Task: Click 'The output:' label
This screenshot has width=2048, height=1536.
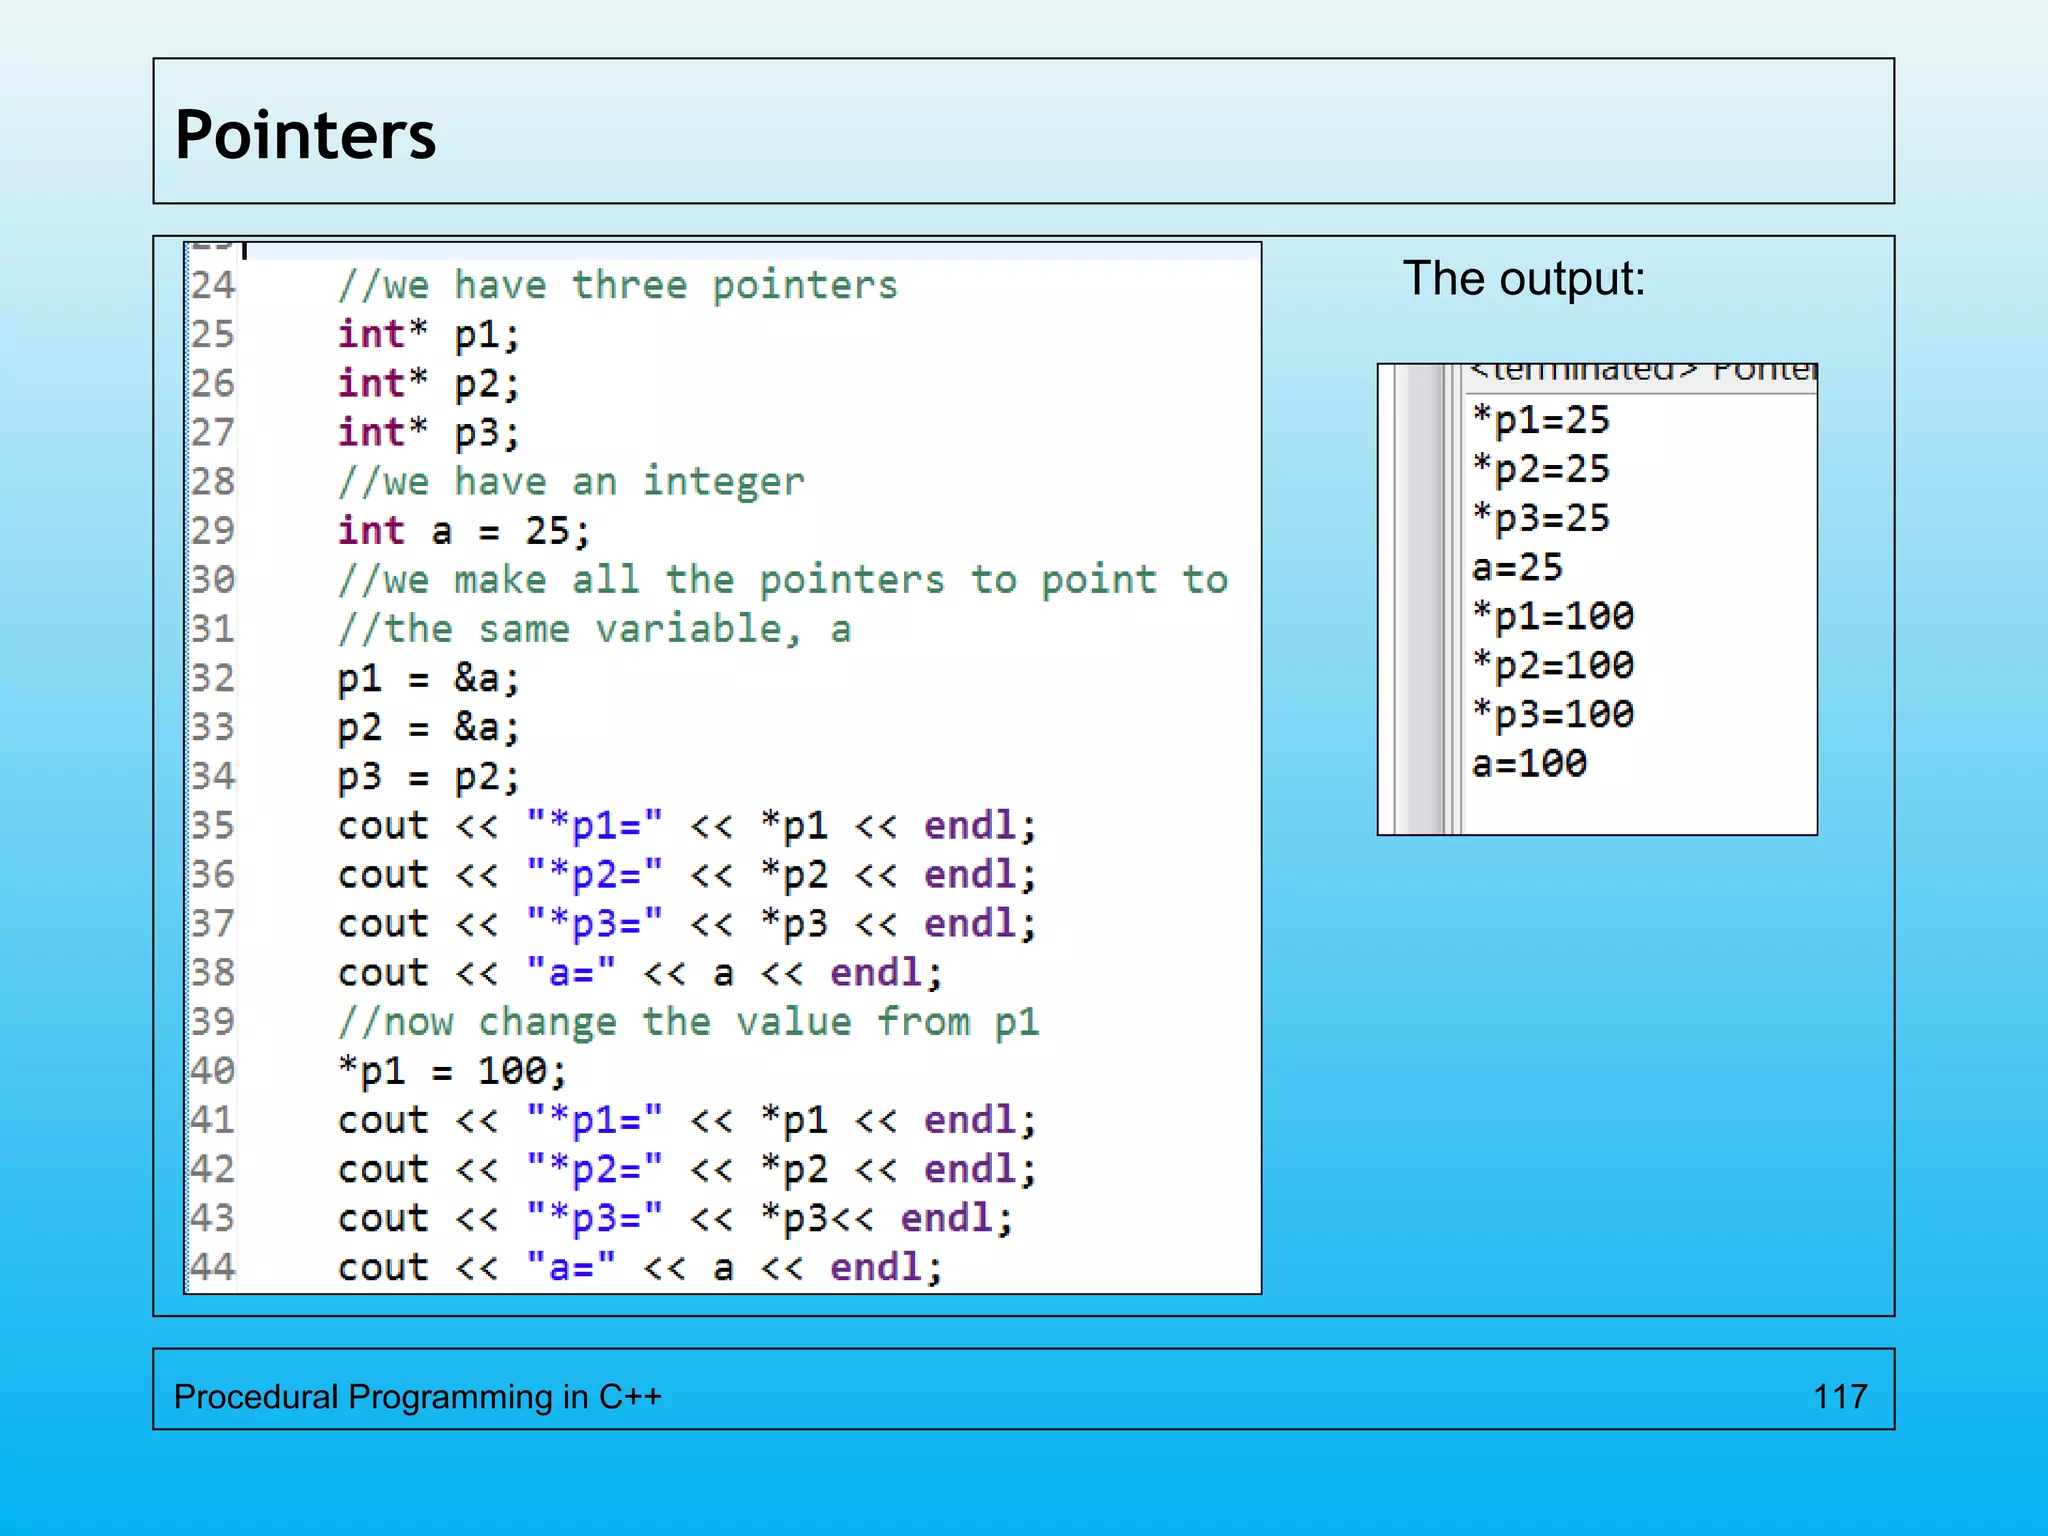Action: pyautogui.click(x=1524, y=278)
